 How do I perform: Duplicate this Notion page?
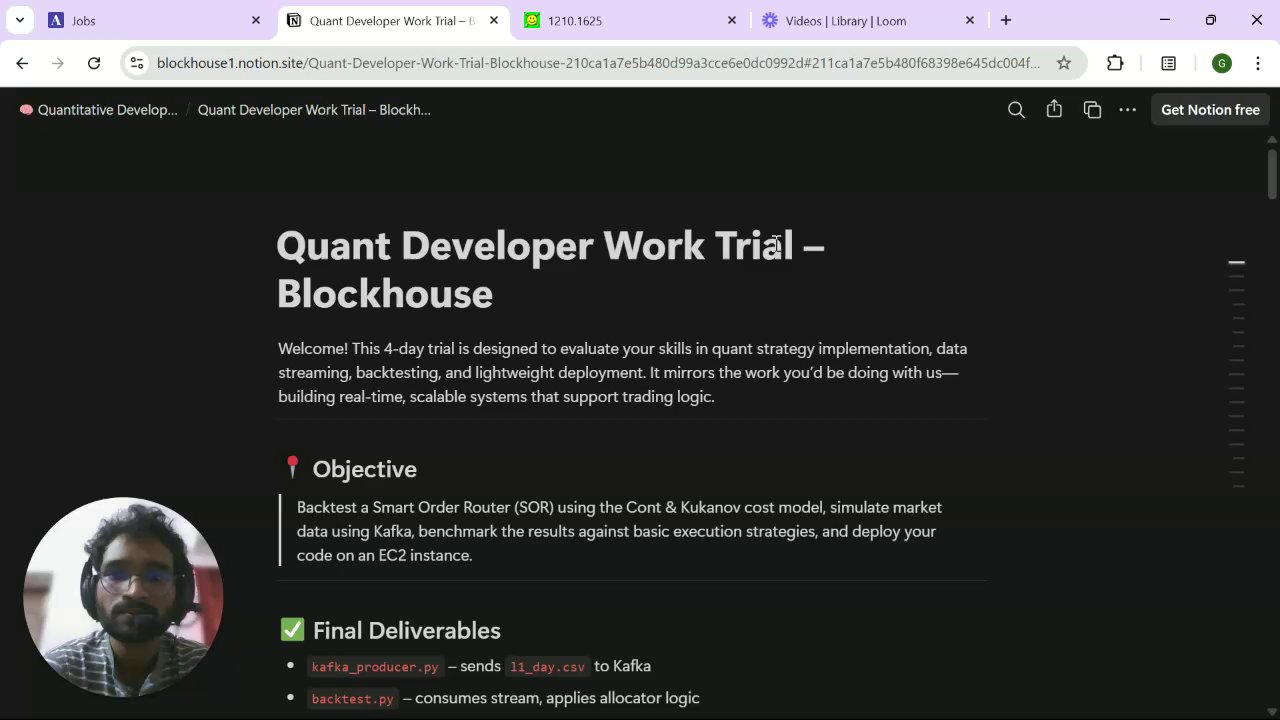(1092, 110)
